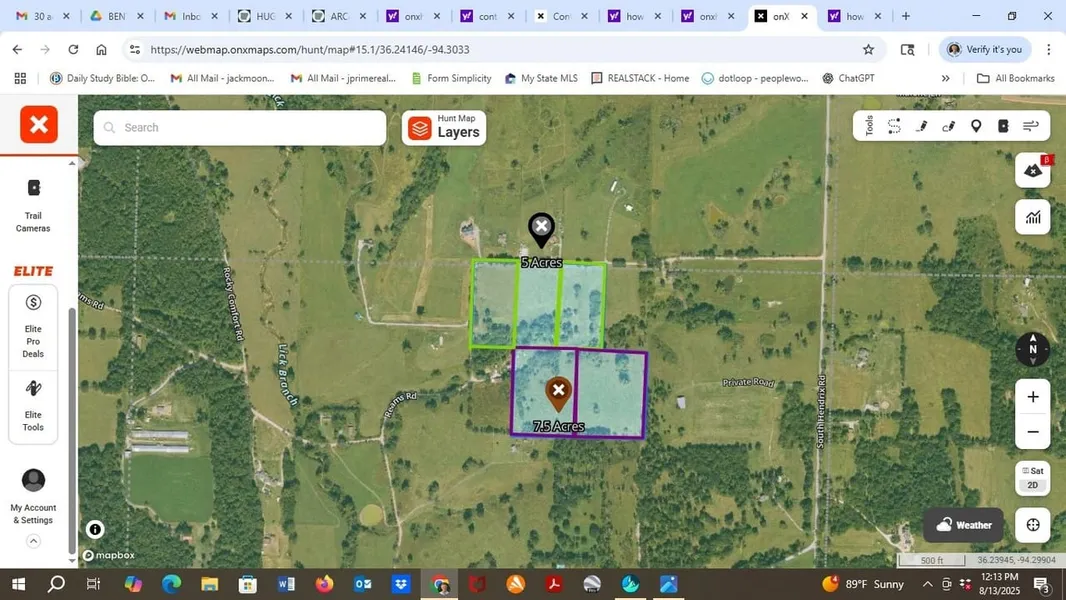Open the All Bookmarks folder

1015,78
